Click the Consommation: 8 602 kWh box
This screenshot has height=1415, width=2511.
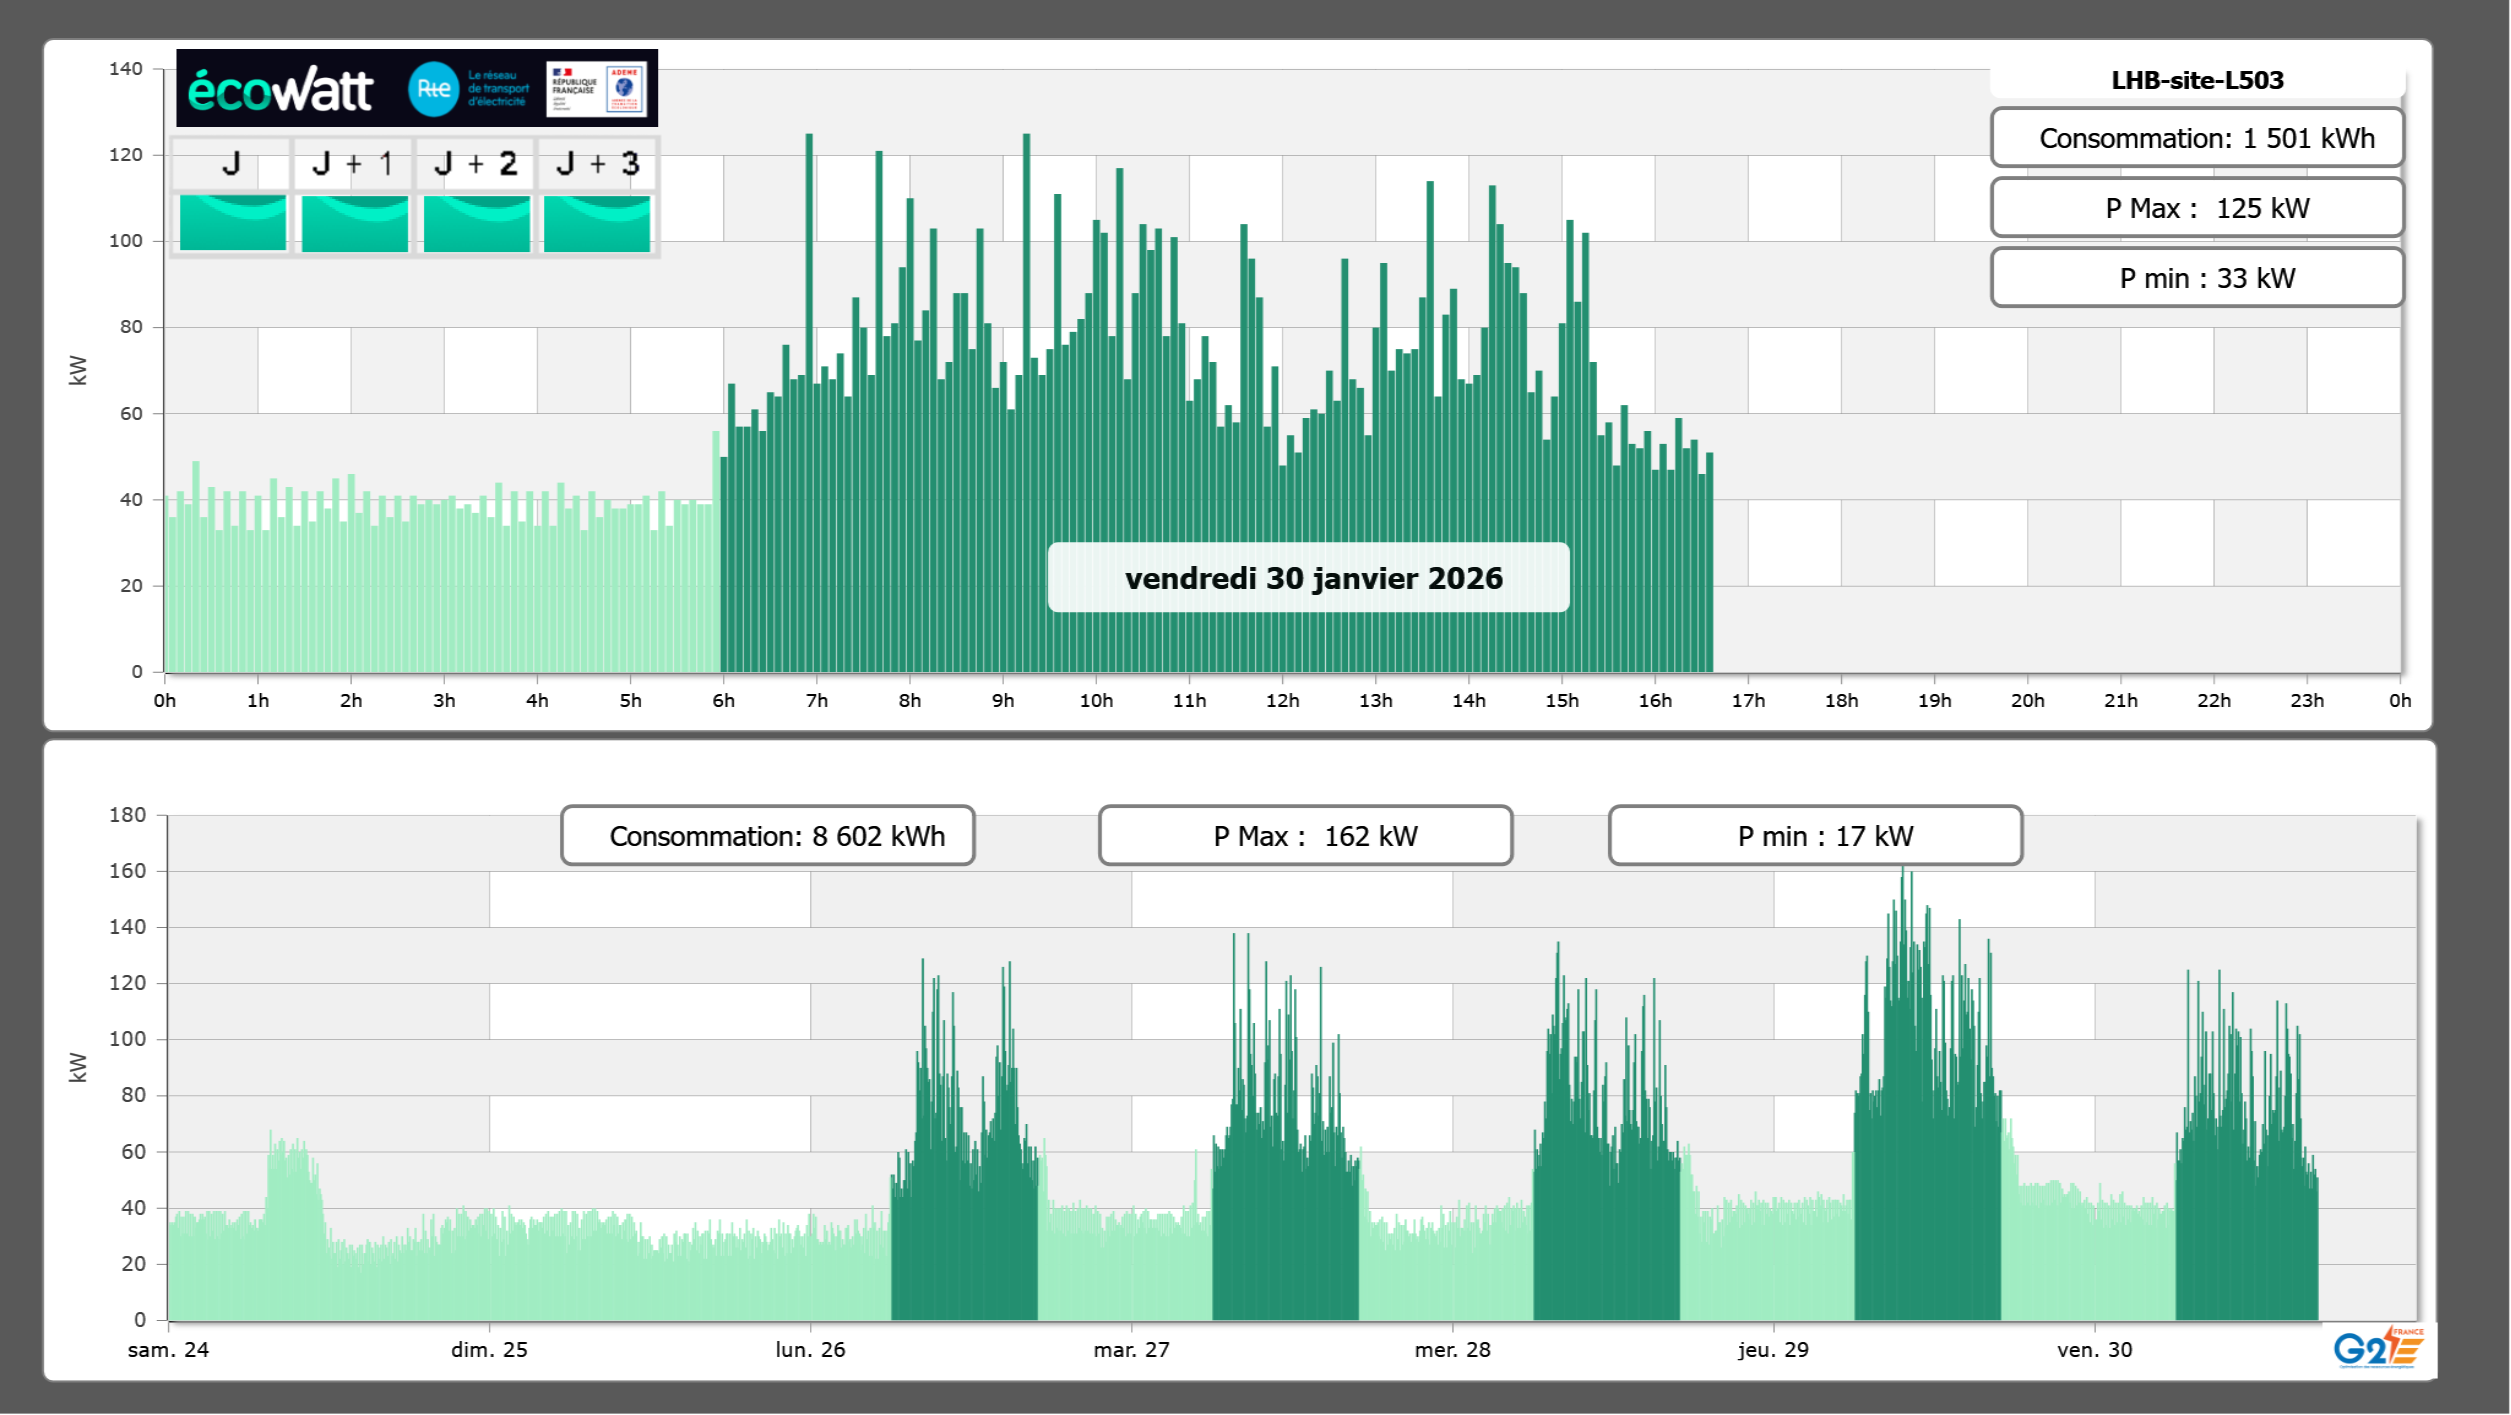pos(767,836)
